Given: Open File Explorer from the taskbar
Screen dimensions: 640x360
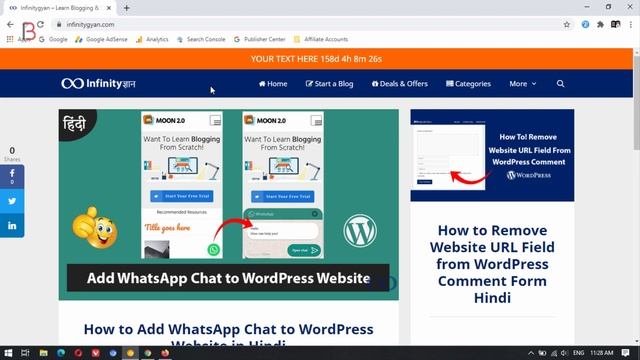Looking at the screenshot, I should point(43,353).
